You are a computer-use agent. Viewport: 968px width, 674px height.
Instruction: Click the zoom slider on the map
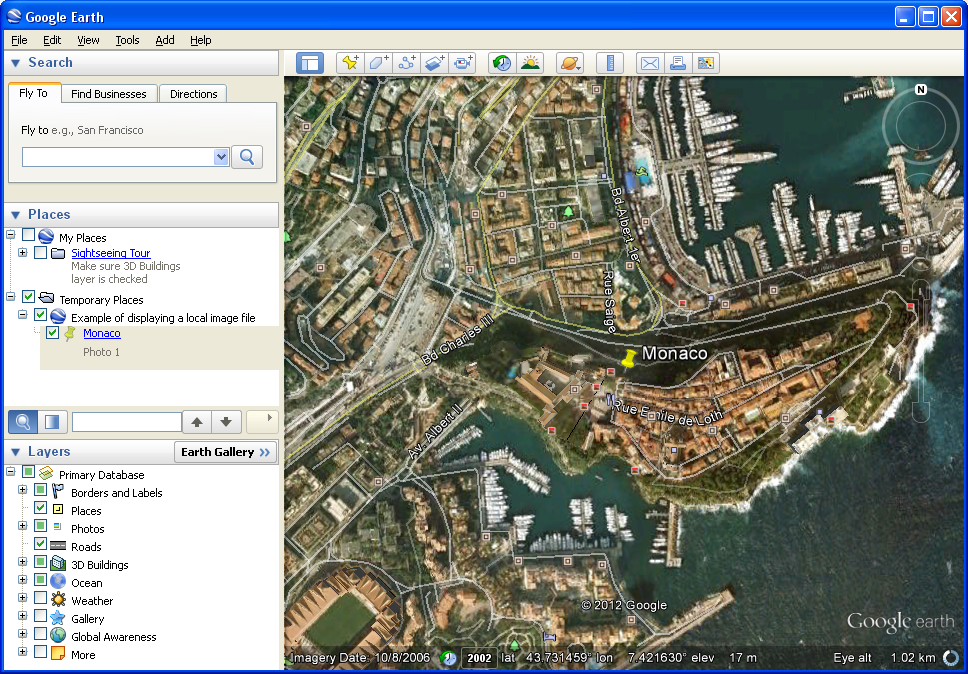(920, 351)
